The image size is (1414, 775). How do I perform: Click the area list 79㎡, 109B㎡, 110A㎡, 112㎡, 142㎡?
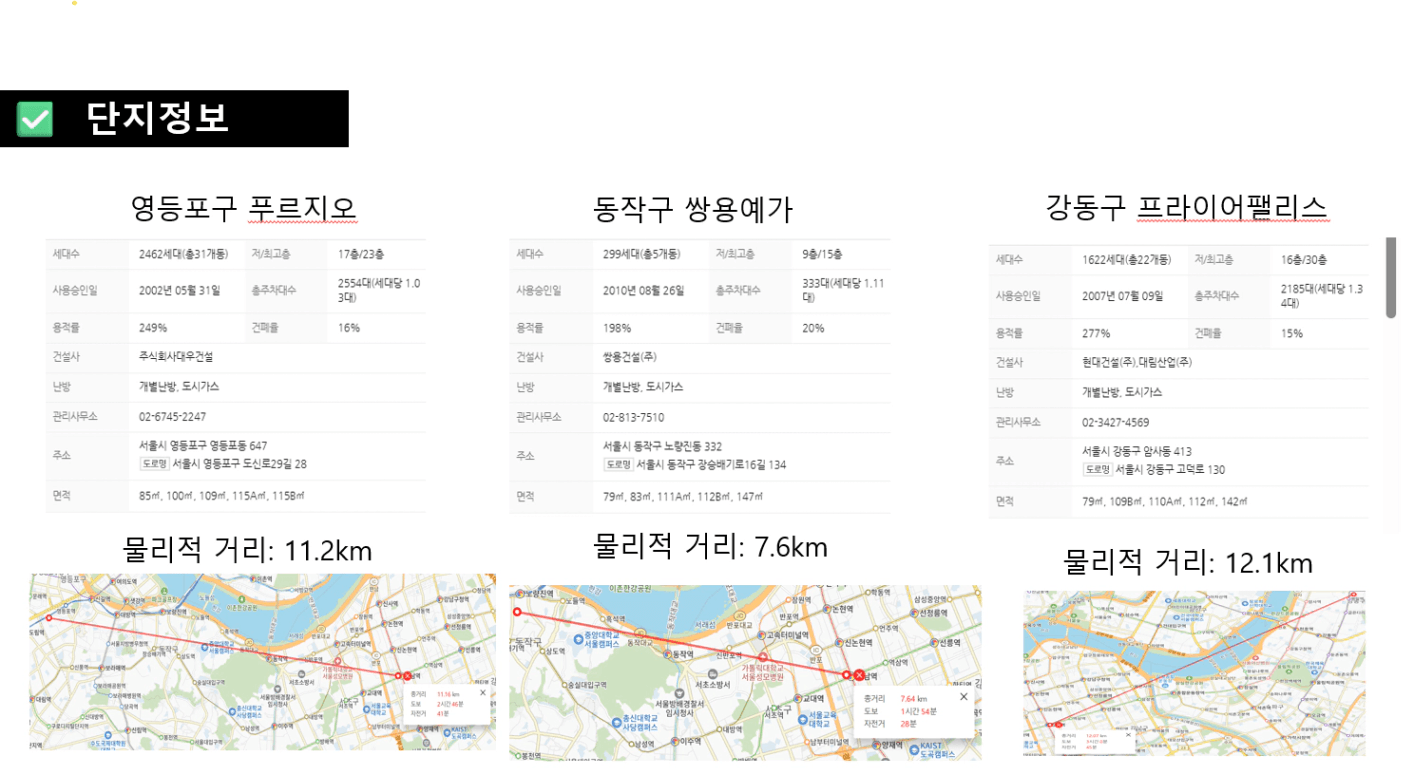1164,502
